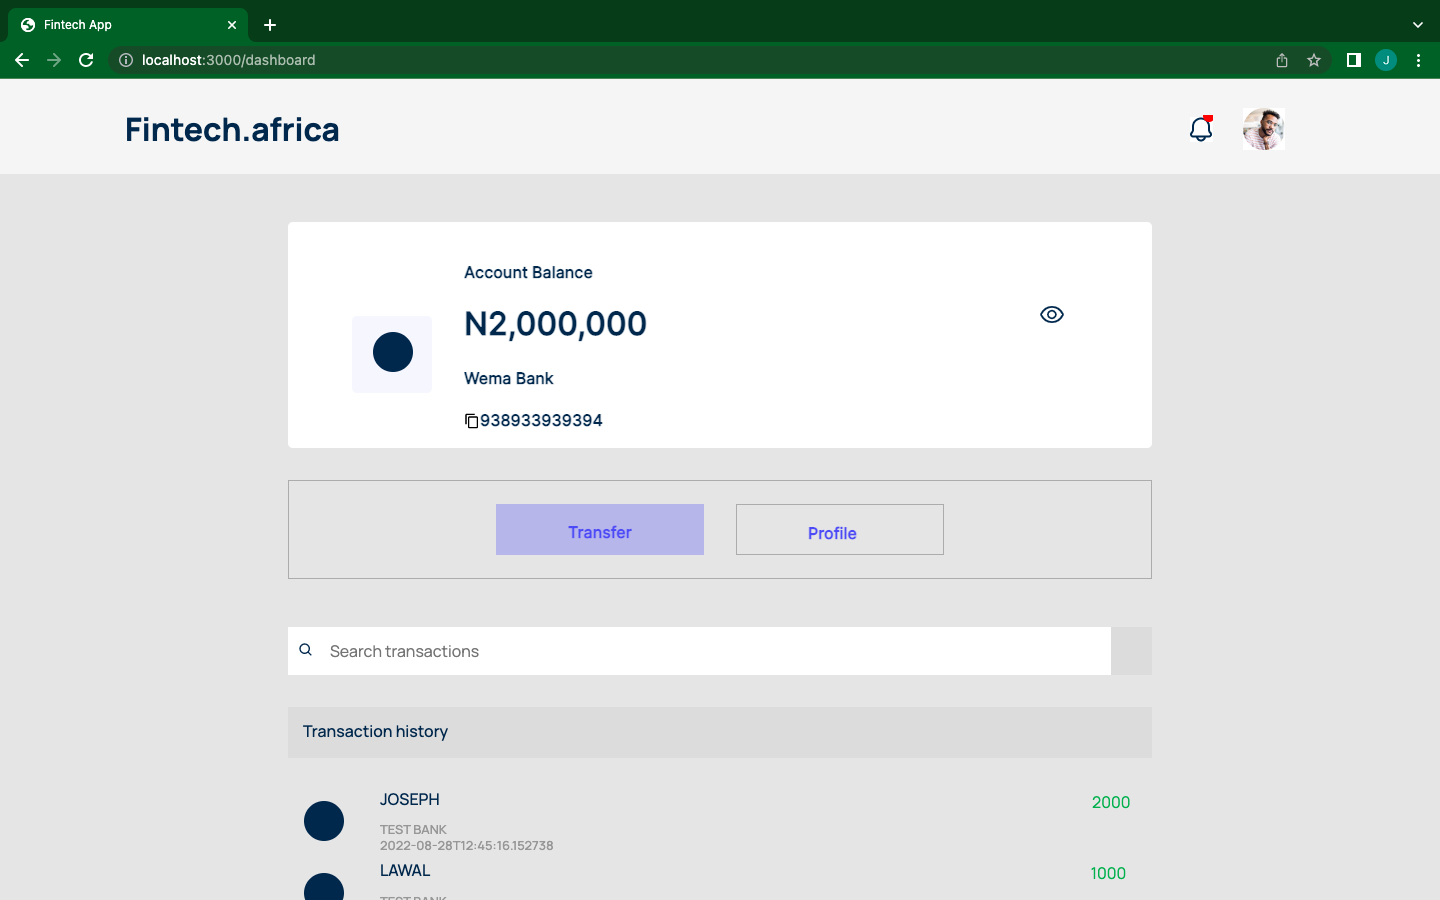Click the search magnifier icon
The image size is (1440, 900).
click(x=306, y=650)
